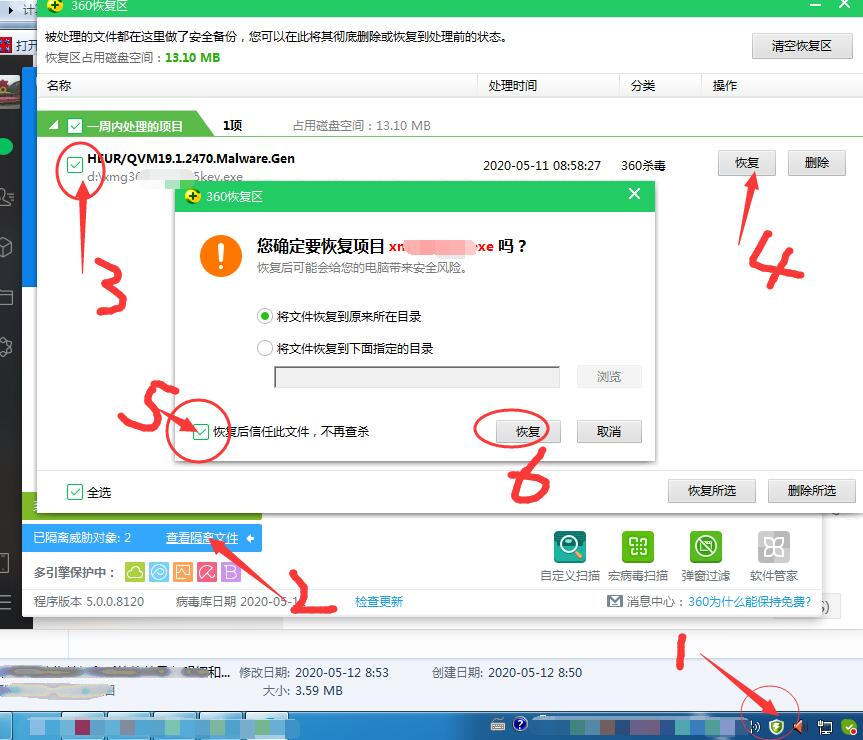Close the 360恢复区 confirmation dialog

pos(634,194)
